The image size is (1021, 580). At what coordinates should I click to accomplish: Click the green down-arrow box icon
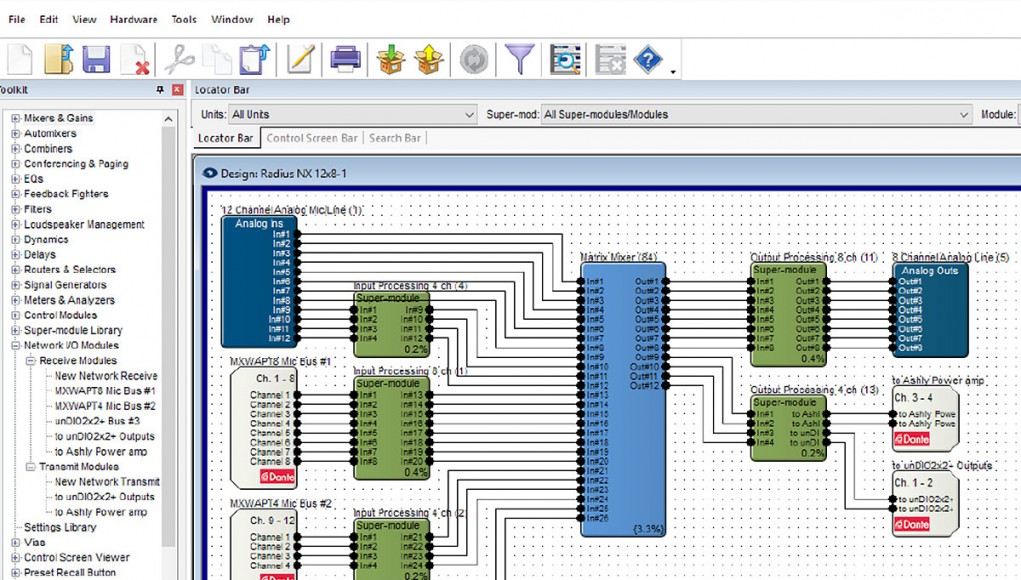(x=391, y=59)
